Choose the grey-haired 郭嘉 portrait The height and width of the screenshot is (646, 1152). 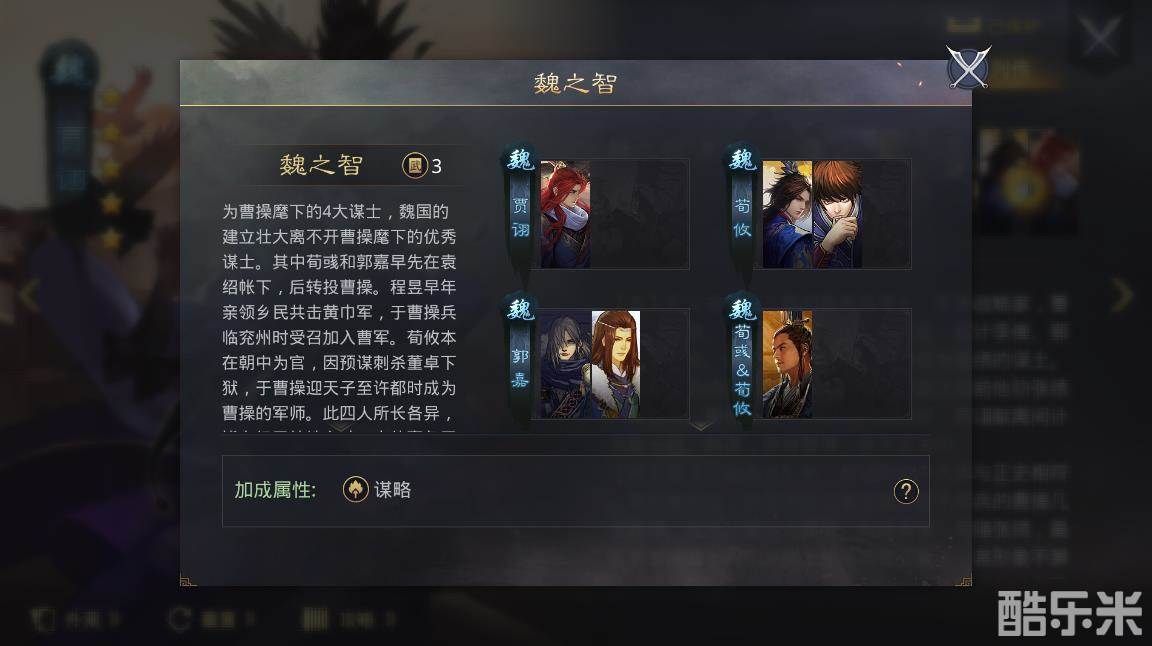pyautogui.click(x=565, y=365)
